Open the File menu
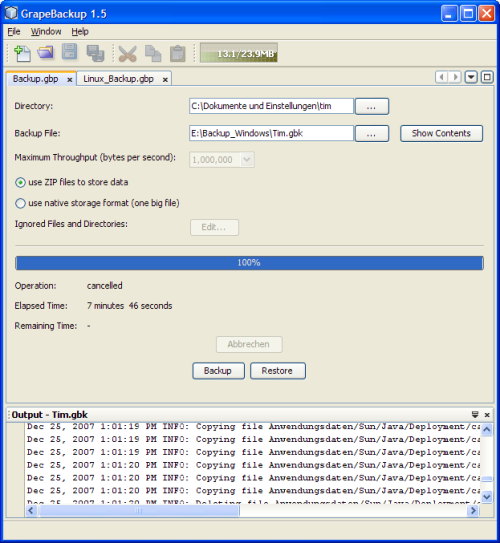 tap(14, 32)
